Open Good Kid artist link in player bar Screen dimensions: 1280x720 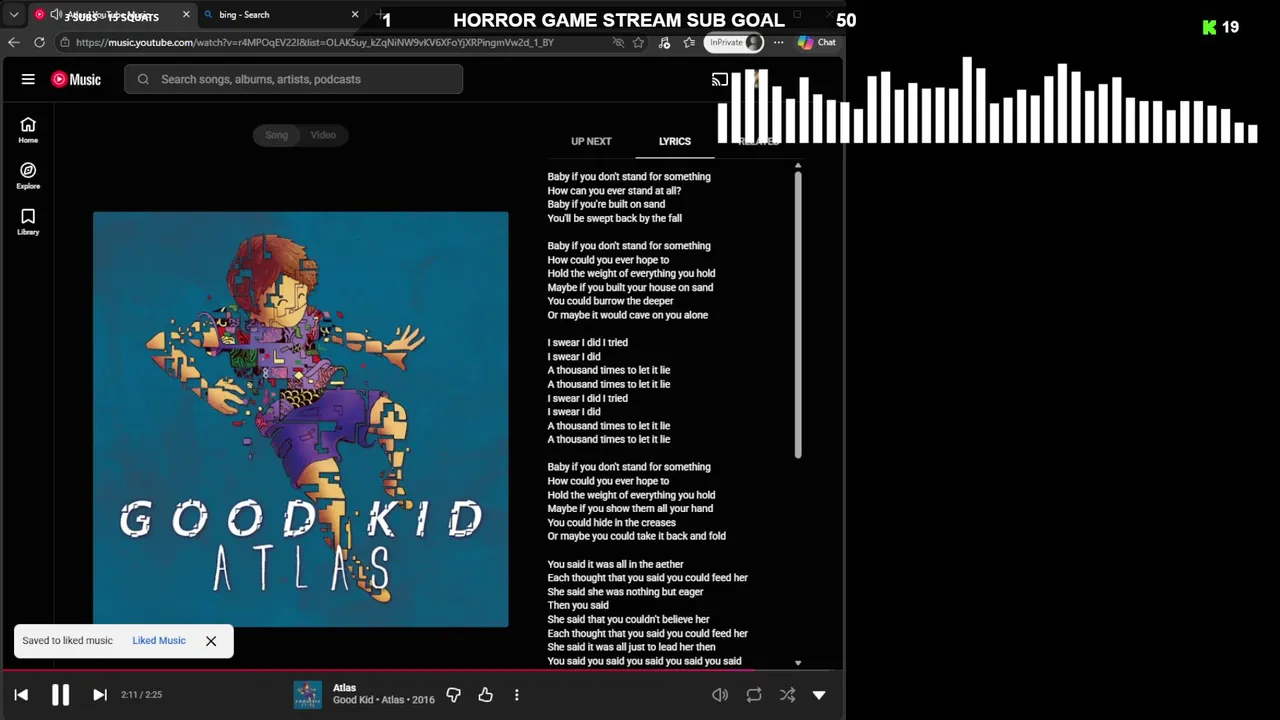(x=354, y=700)
